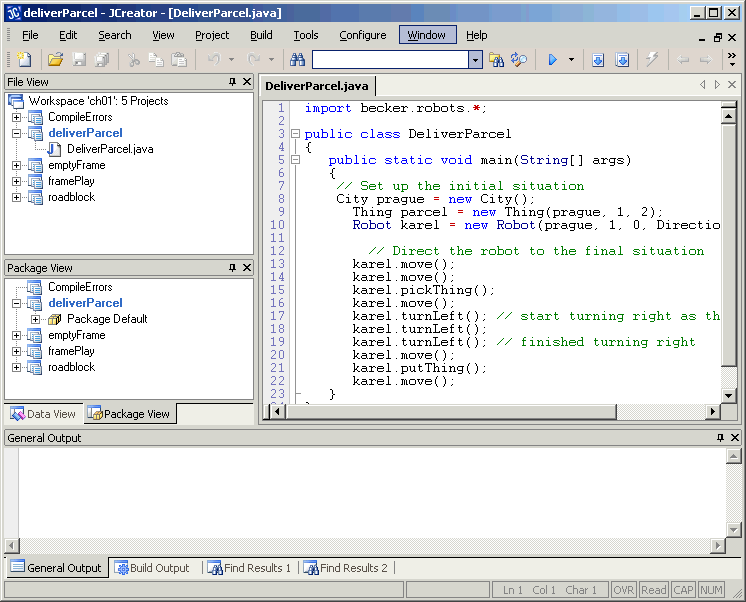746x602 pixels.
Task: Collapse the DeliverParcel class fold marker
Action: (x=296, y=134)
